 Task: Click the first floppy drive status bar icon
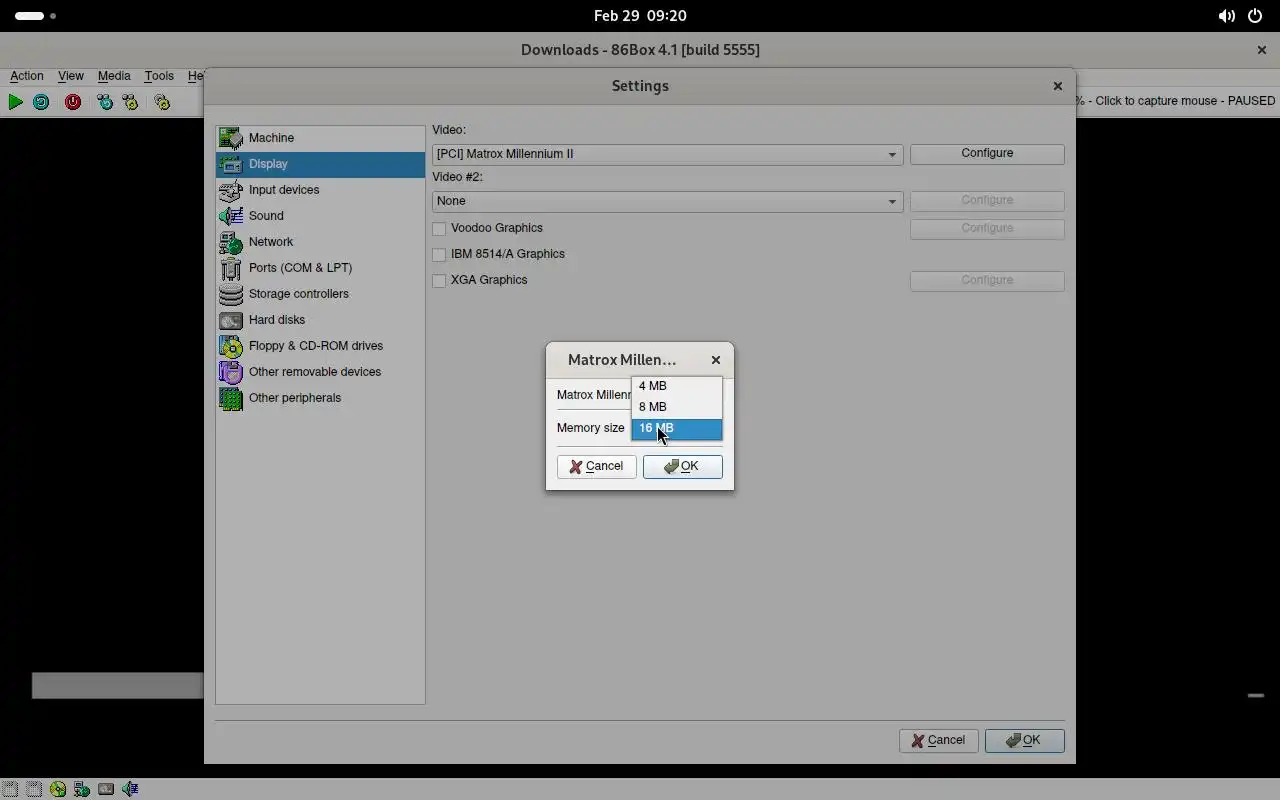tap(10, 789)
